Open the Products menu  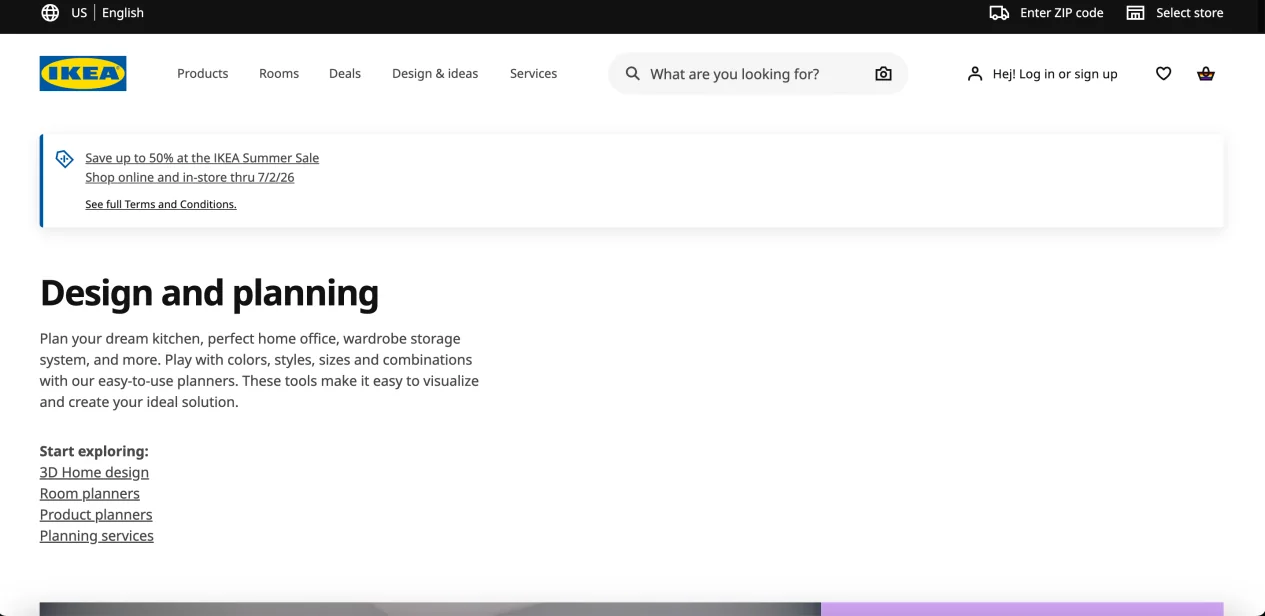coord(203,73)
